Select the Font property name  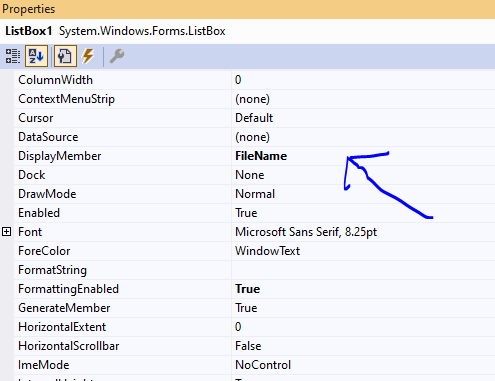(30, 232)
